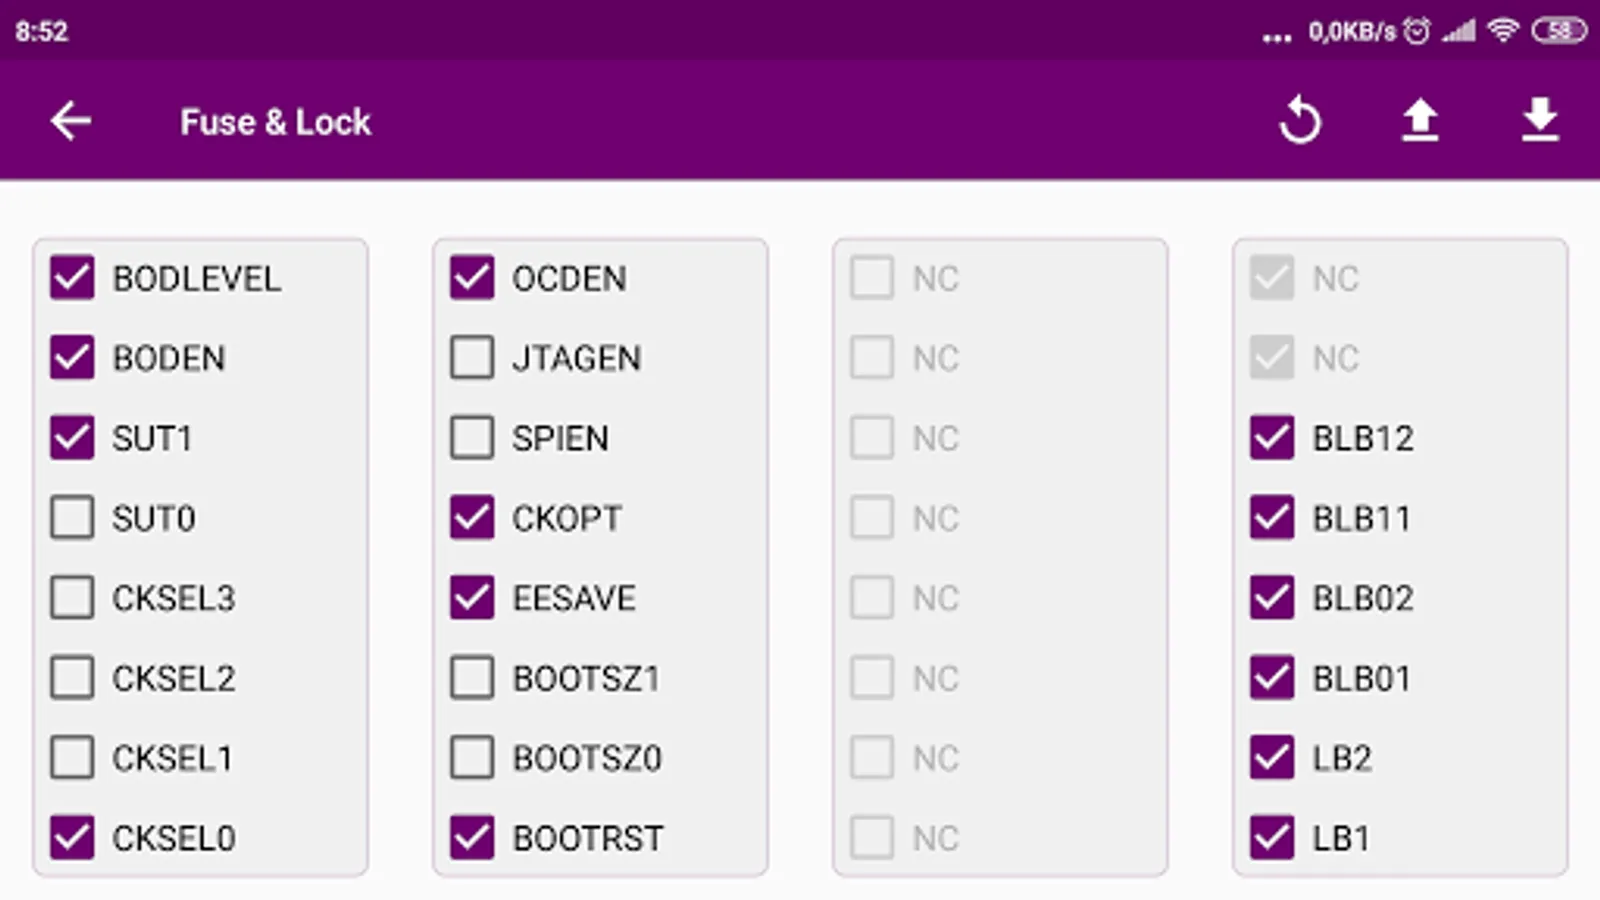Uncheck the EESAVE fuse bit
Image resolution: width=1600 pixels, height=900 pixels.
point(472,598)
